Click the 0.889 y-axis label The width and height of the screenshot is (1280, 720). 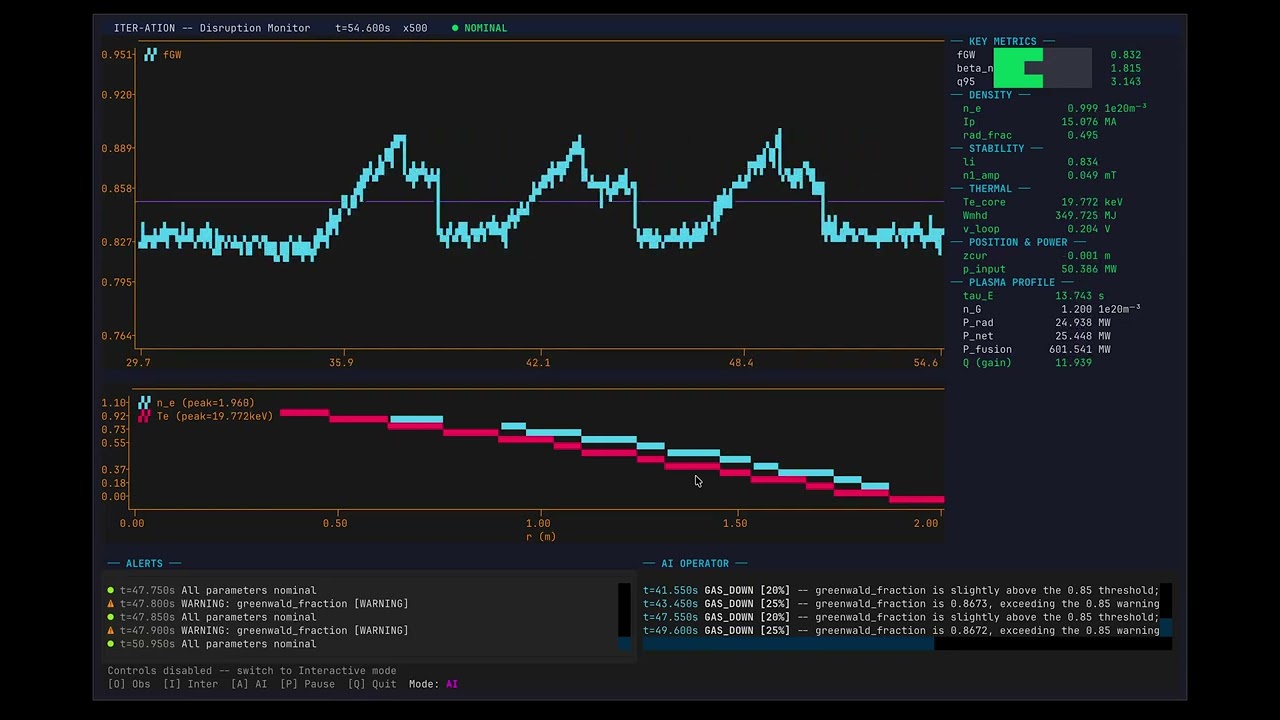[117, 148]
